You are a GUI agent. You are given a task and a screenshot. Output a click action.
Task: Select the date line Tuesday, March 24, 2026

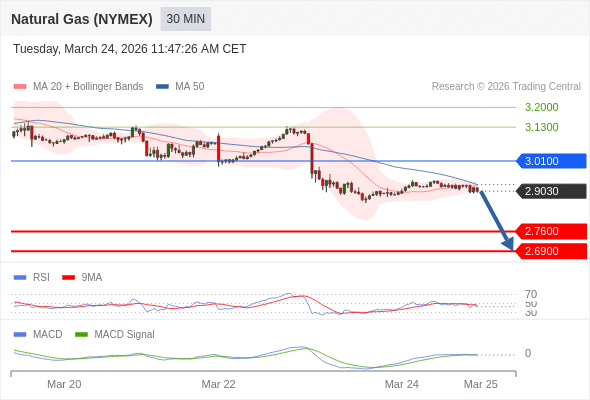(130, 49)
